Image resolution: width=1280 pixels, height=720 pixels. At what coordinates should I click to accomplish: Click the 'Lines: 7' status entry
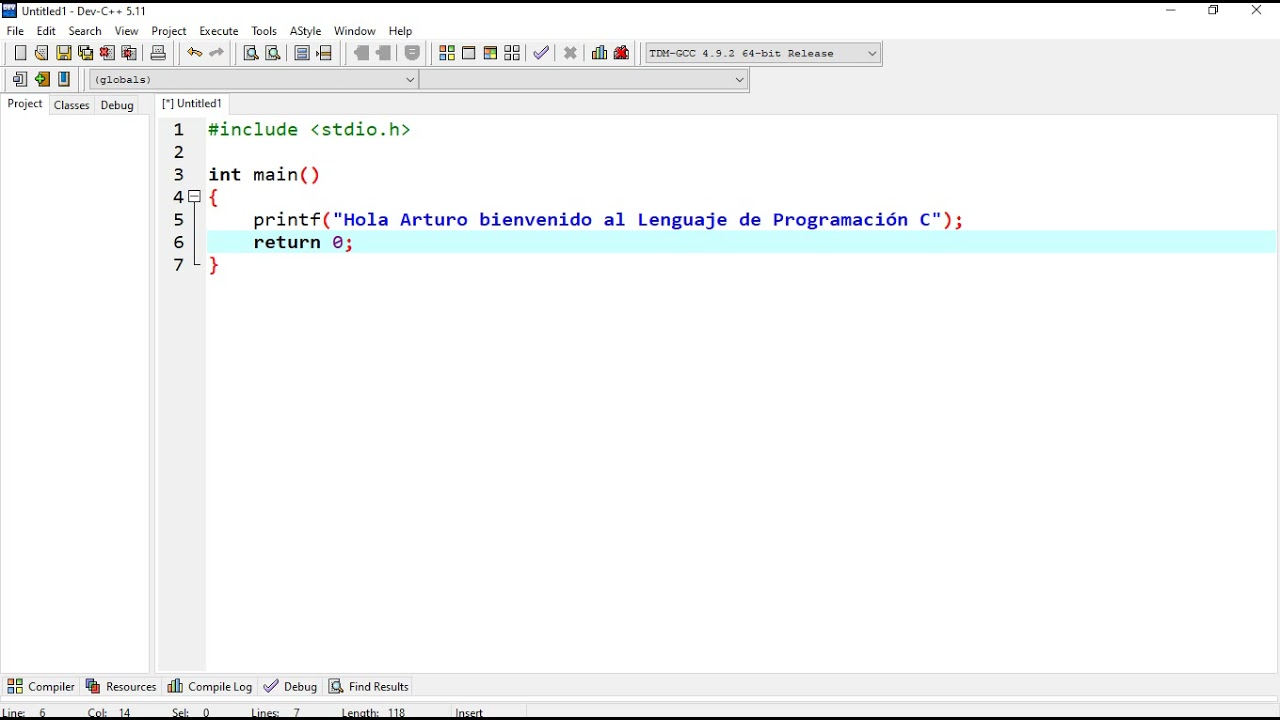tap(277, 713)
